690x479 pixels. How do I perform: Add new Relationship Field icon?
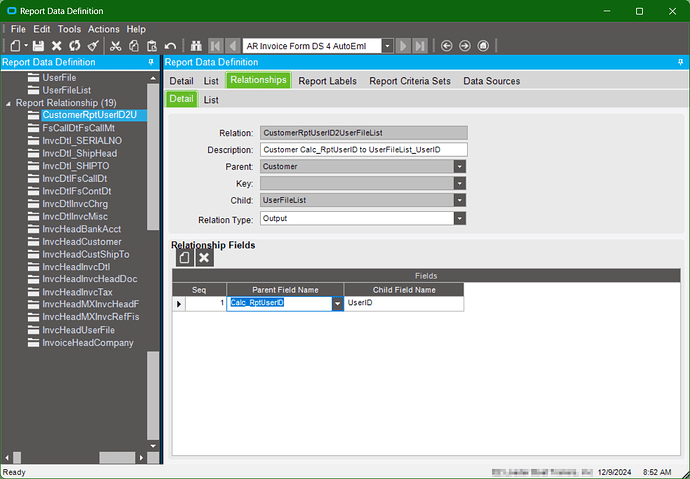point(185,258)
